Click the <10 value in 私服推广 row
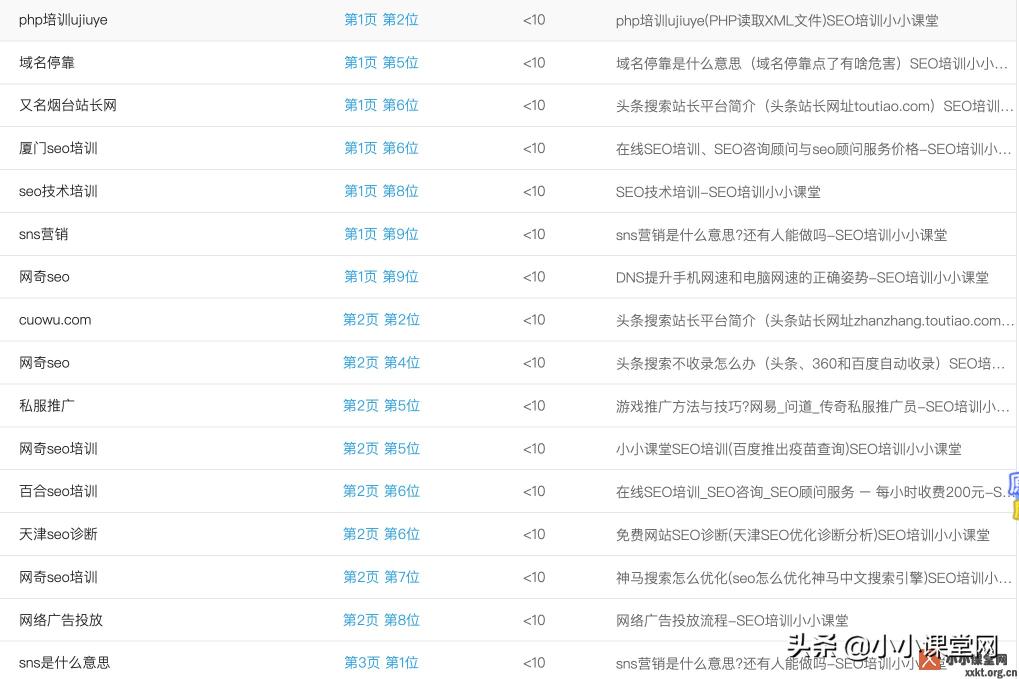 (534, 405)
